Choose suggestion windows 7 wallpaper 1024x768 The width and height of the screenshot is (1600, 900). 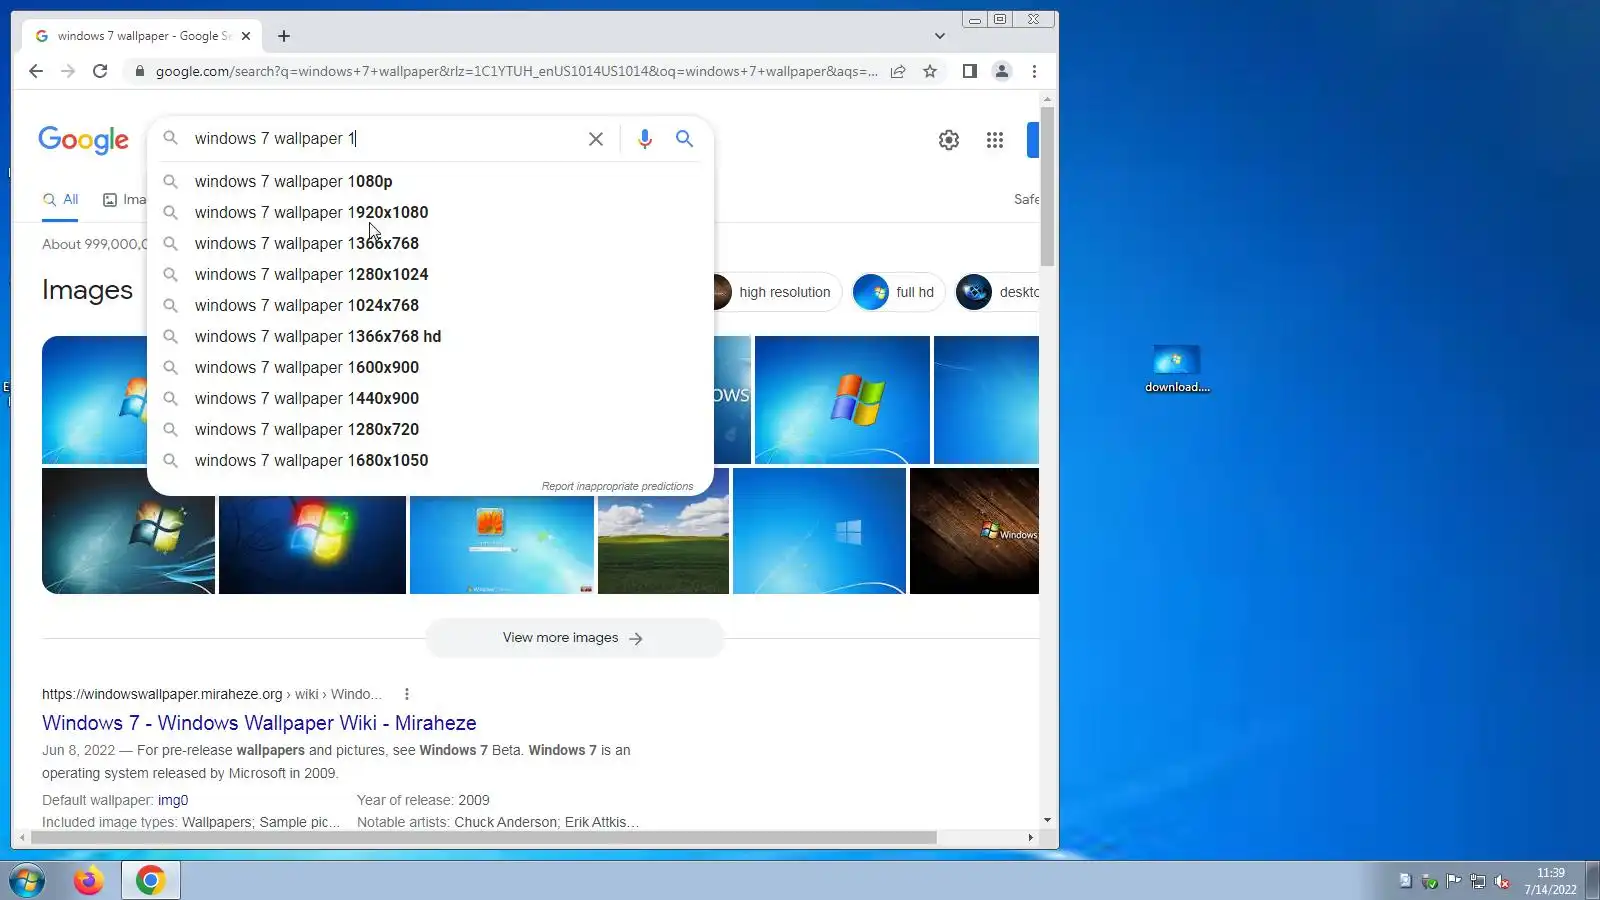click(430, 305)
